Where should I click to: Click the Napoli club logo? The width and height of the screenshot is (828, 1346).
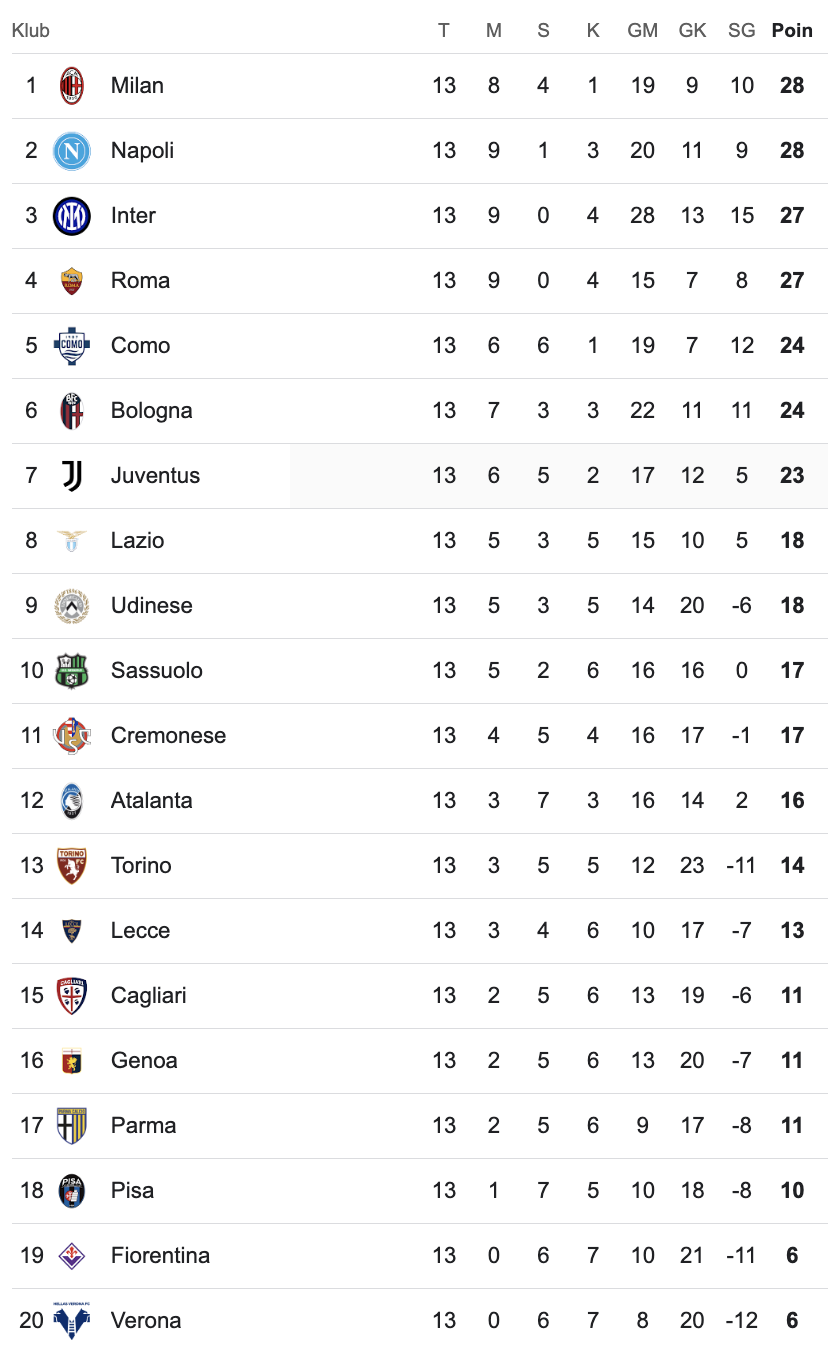point(72,151)
